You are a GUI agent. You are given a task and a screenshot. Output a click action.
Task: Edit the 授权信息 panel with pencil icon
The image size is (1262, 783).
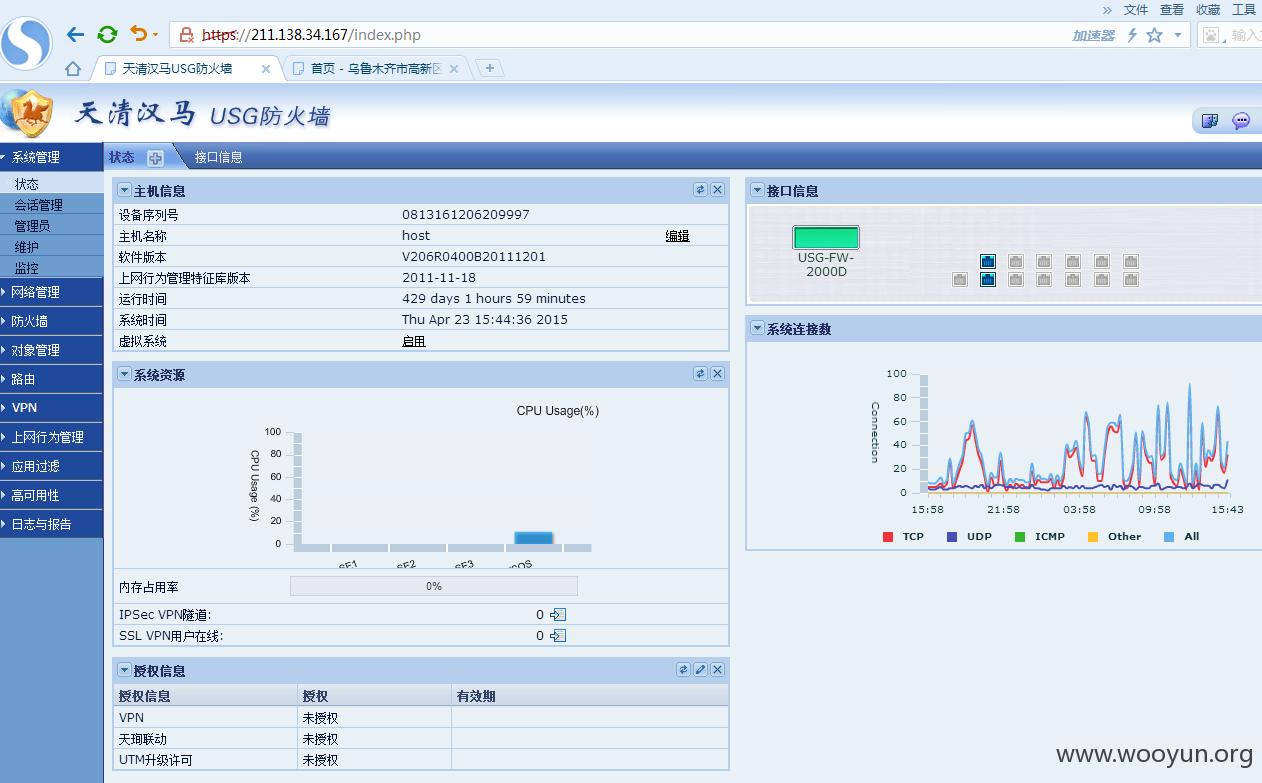[701, 670]
